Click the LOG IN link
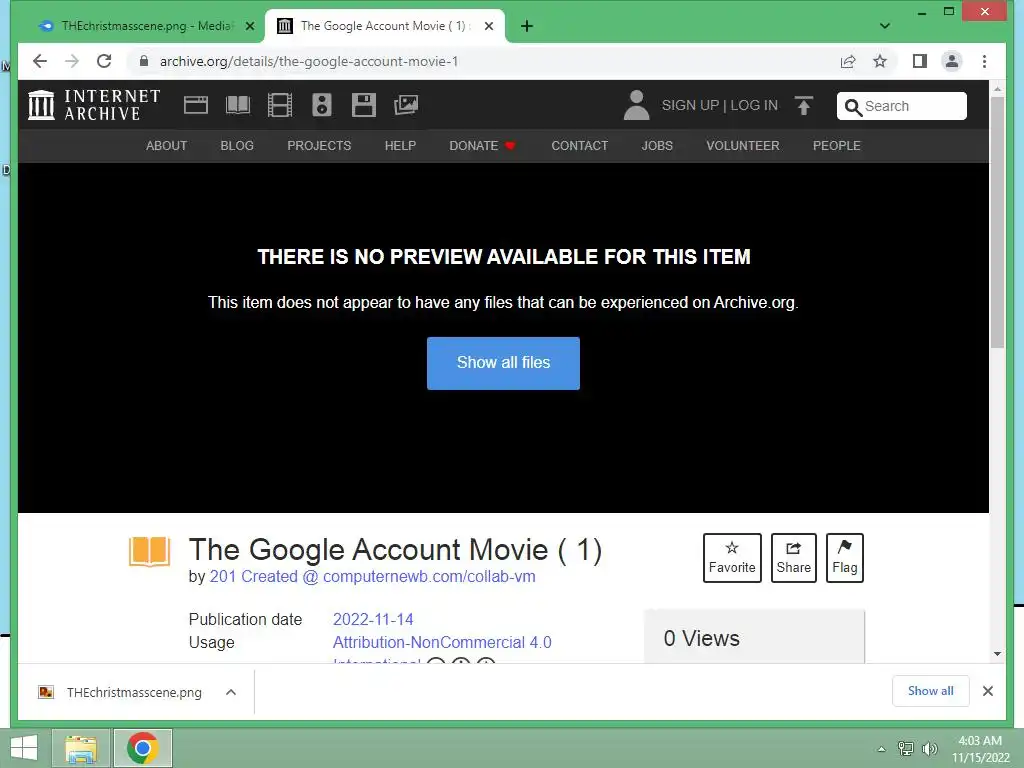The height and width of the screenshot is (768, 1024). pyautogui.click(x=754, y=105)
